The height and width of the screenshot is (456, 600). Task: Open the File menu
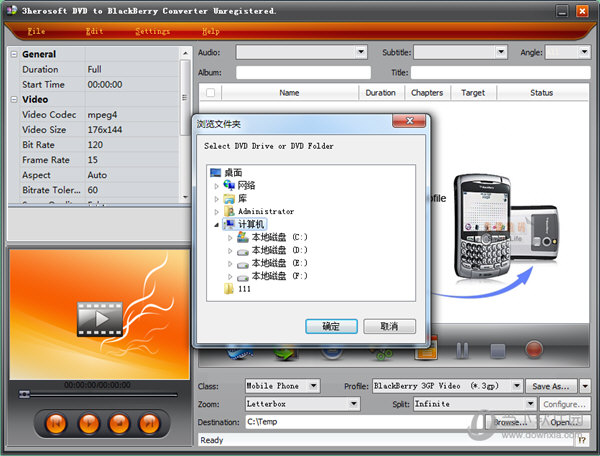tap(36, 31)
